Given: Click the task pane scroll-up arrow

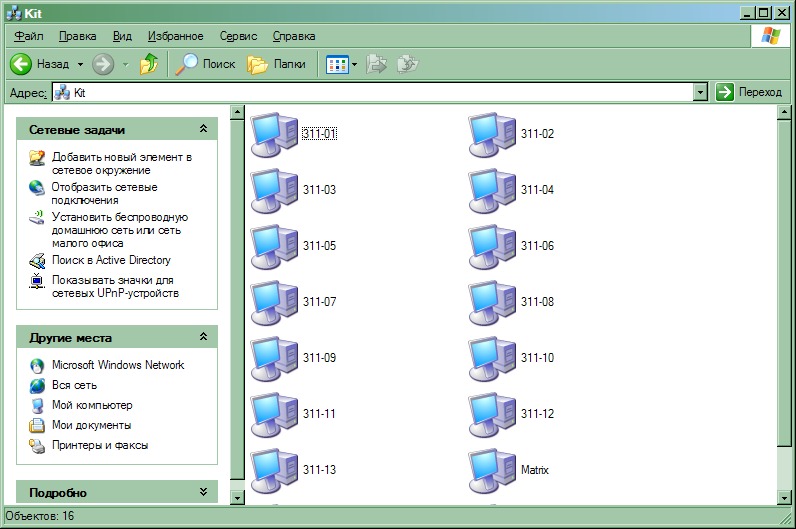Looking at the screenshot, I should [x=237, y=112].
